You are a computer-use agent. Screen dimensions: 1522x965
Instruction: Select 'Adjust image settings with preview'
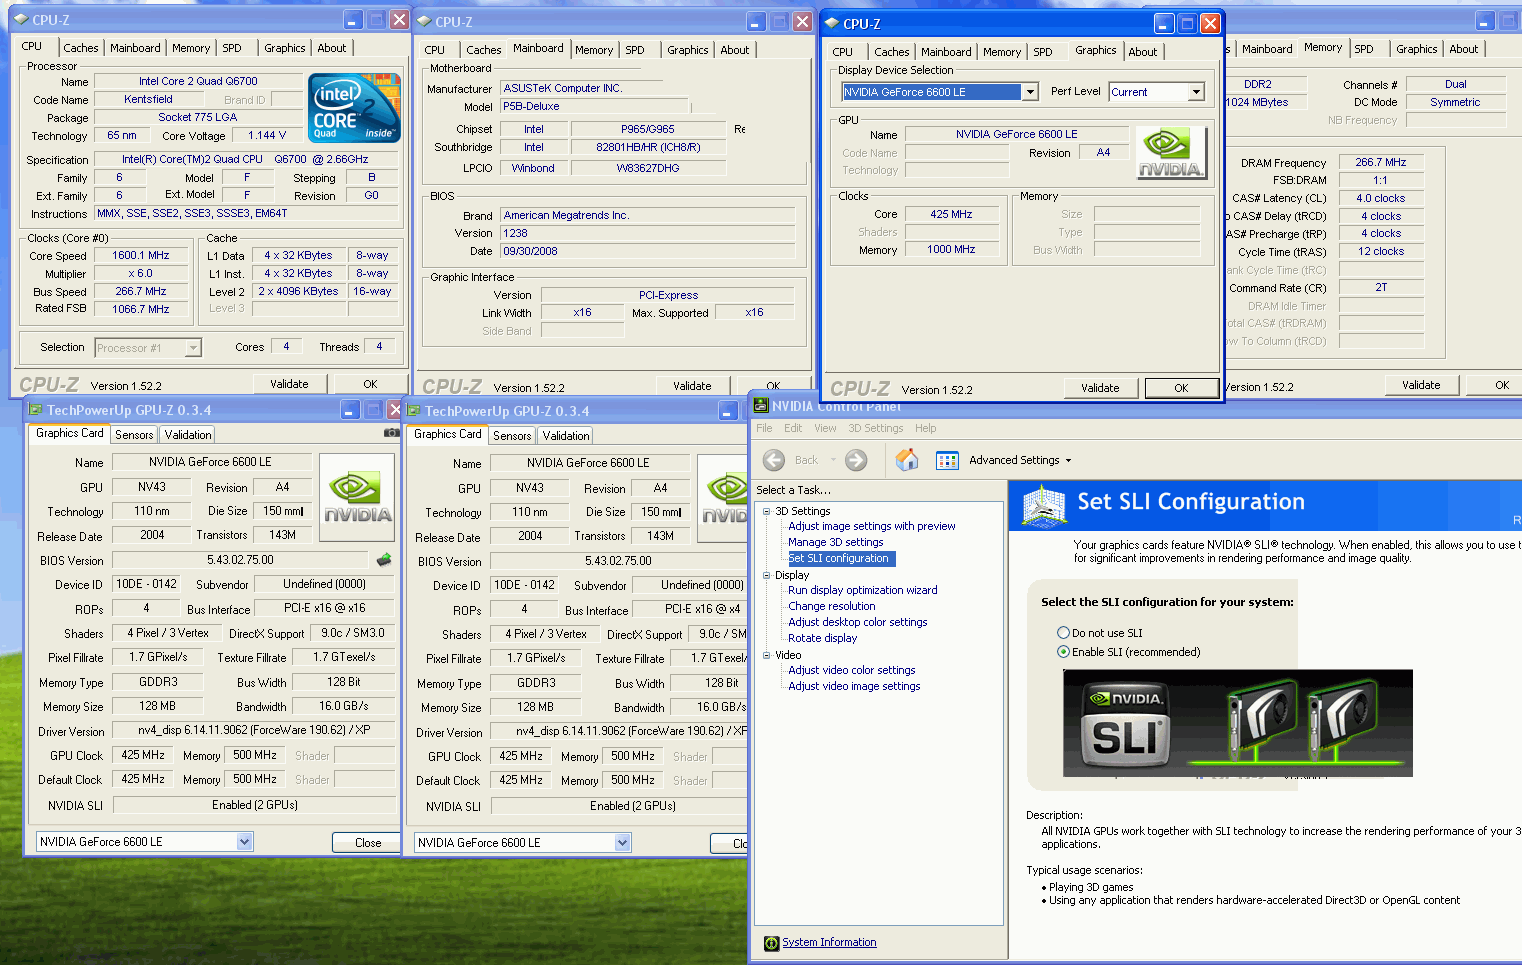tap(872, 526)
